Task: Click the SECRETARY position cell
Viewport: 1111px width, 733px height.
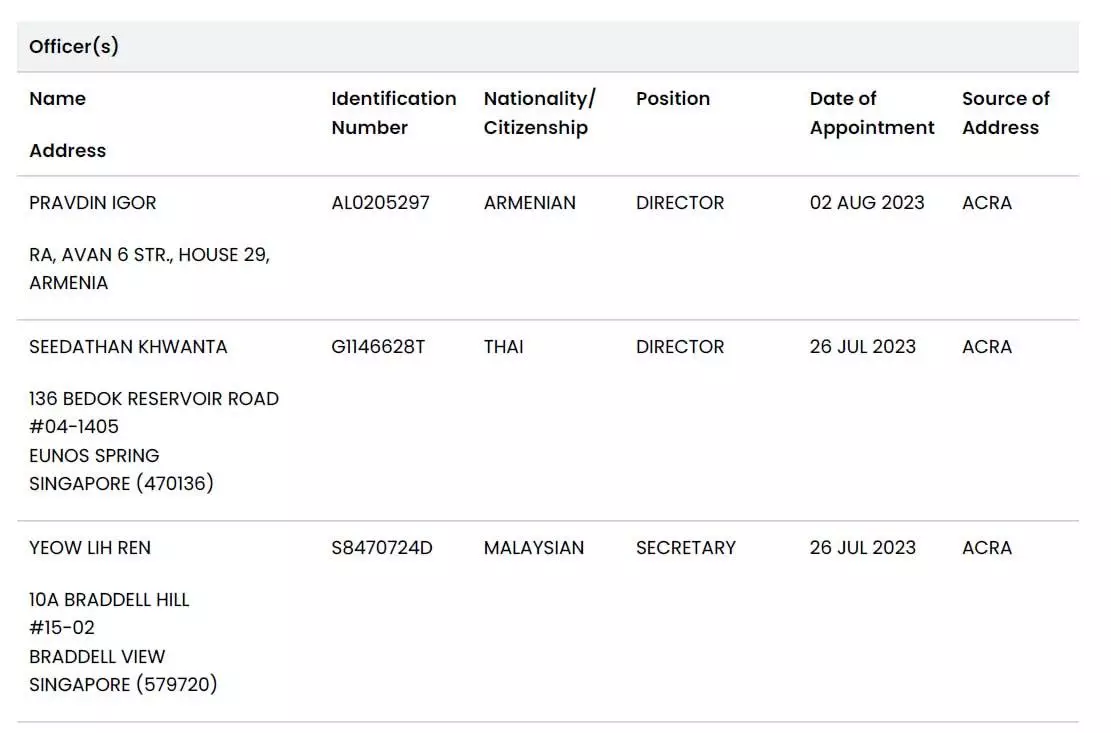Action: [686, 548]
